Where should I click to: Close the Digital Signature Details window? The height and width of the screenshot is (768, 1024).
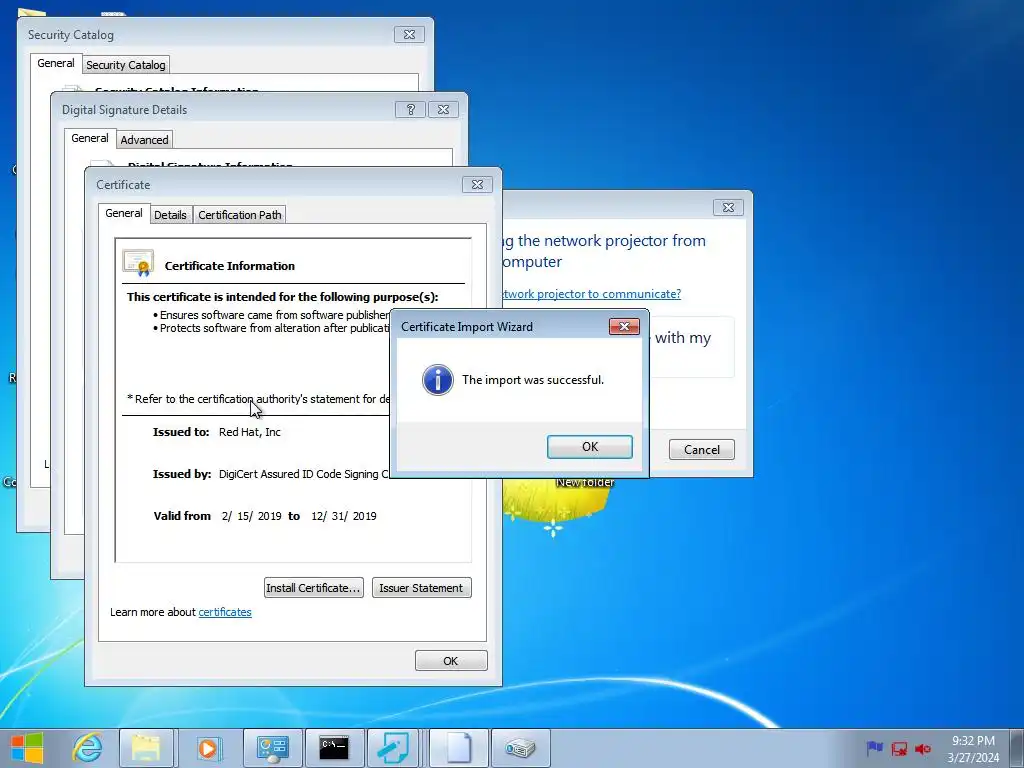[x=443, y=110]
